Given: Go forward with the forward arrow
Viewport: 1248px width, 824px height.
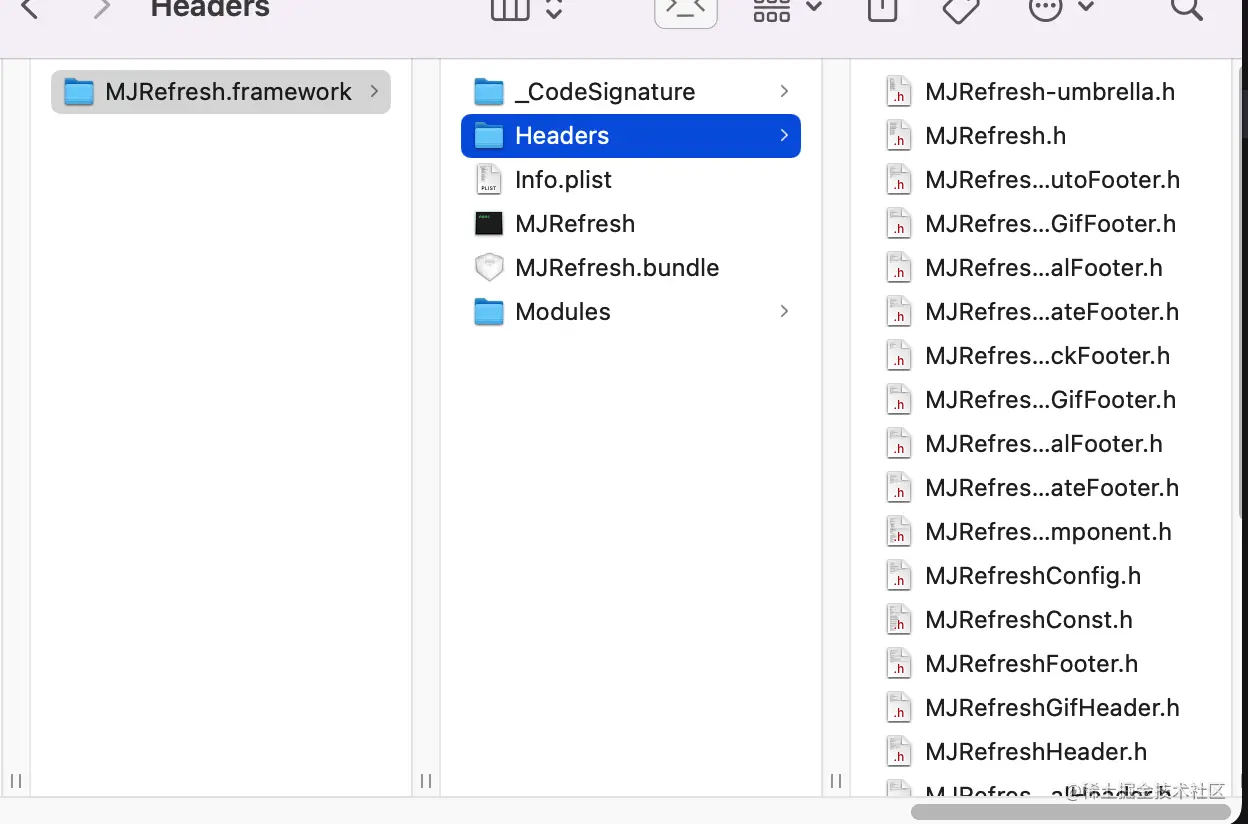Looking at the screenshot, I should (101, 9).
